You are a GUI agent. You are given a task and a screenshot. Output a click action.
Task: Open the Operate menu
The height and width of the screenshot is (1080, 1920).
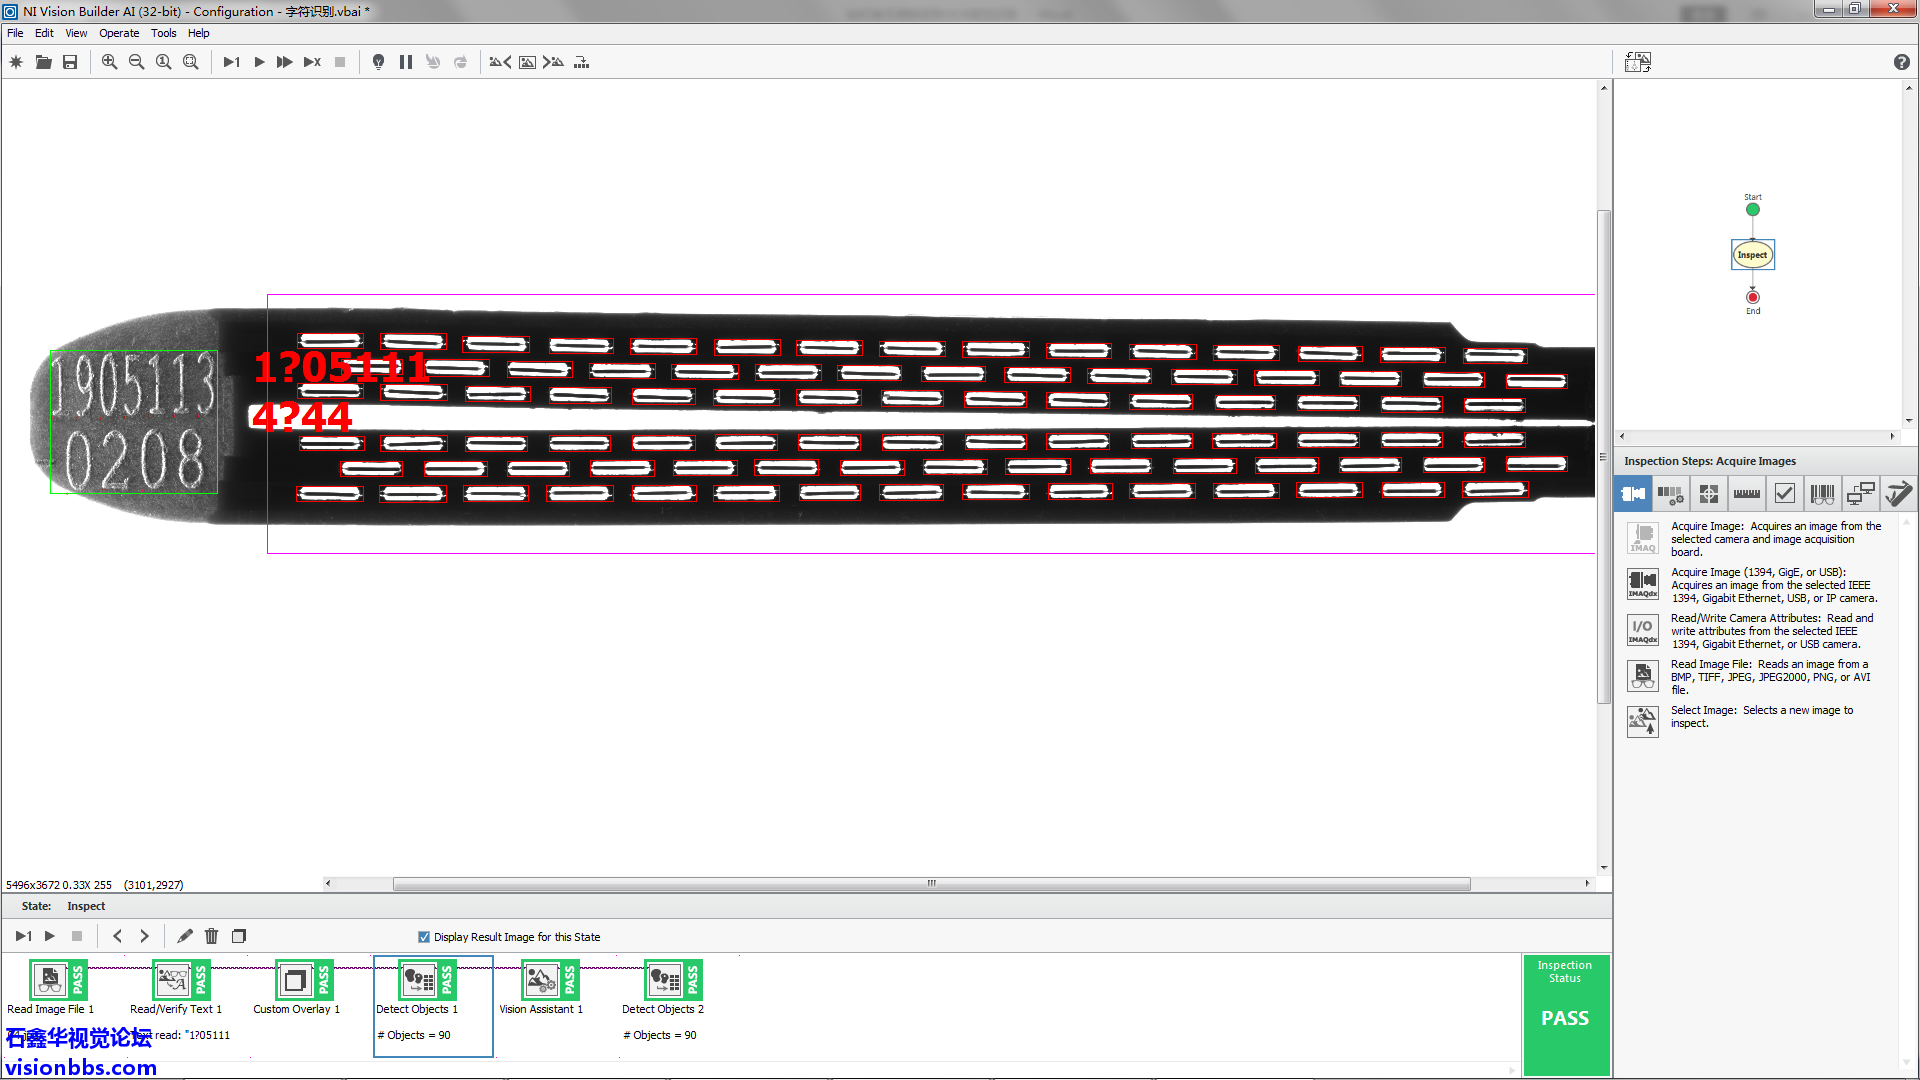click(x=119, y=33)
